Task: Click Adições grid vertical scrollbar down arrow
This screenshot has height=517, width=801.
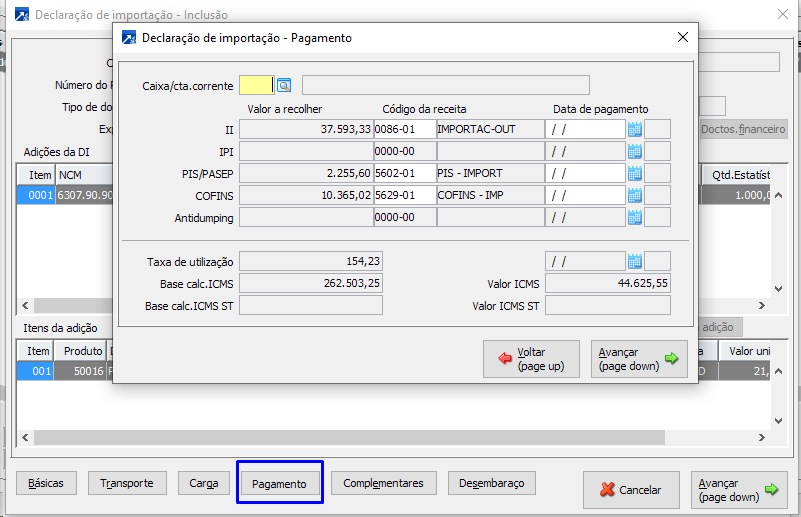Action: coord(778,289)
